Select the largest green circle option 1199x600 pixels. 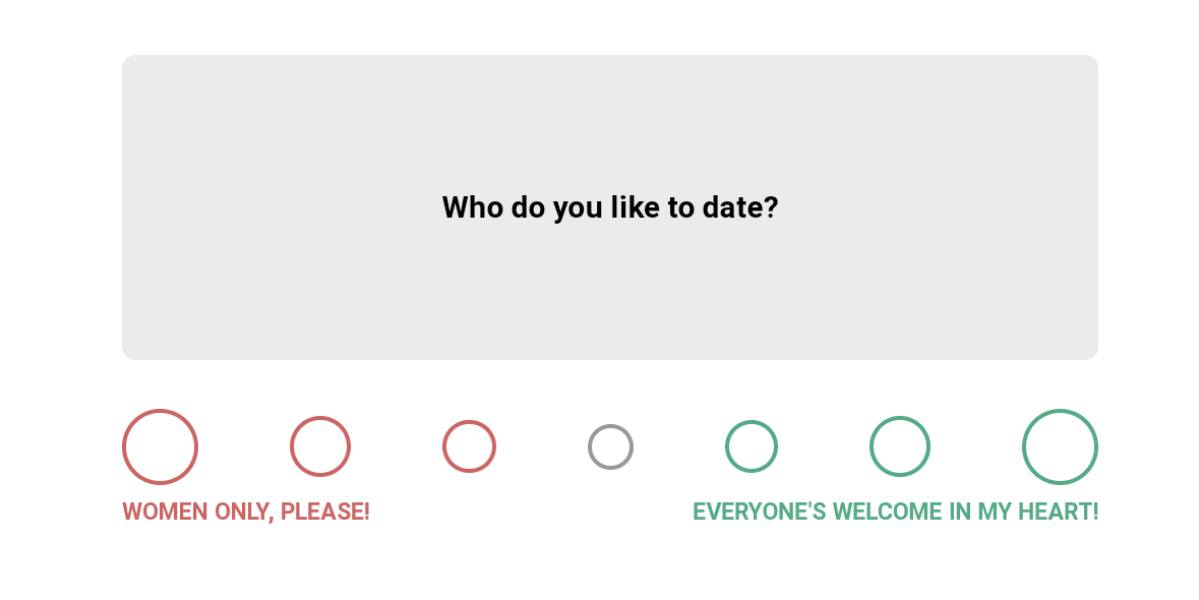1060,446
